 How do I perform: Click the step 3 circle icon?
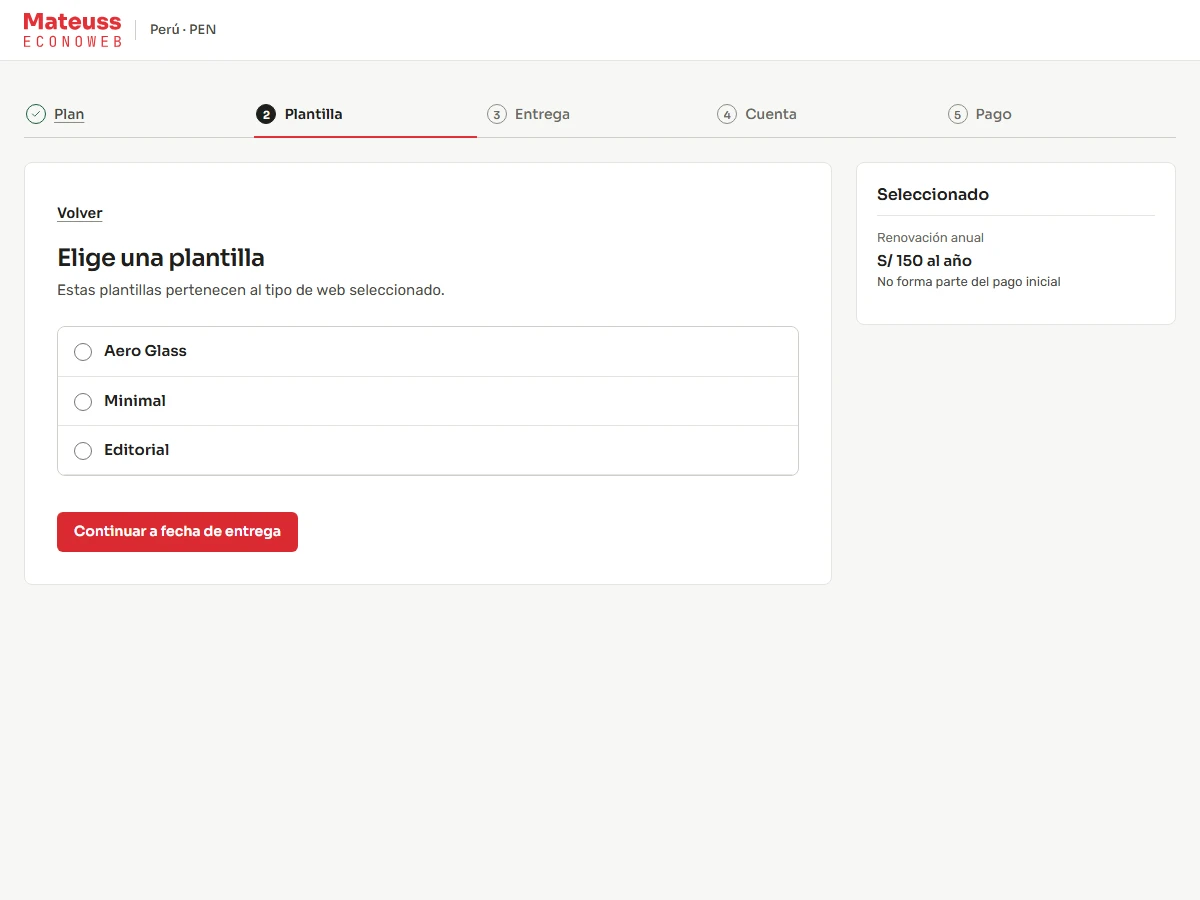point(497,114)
